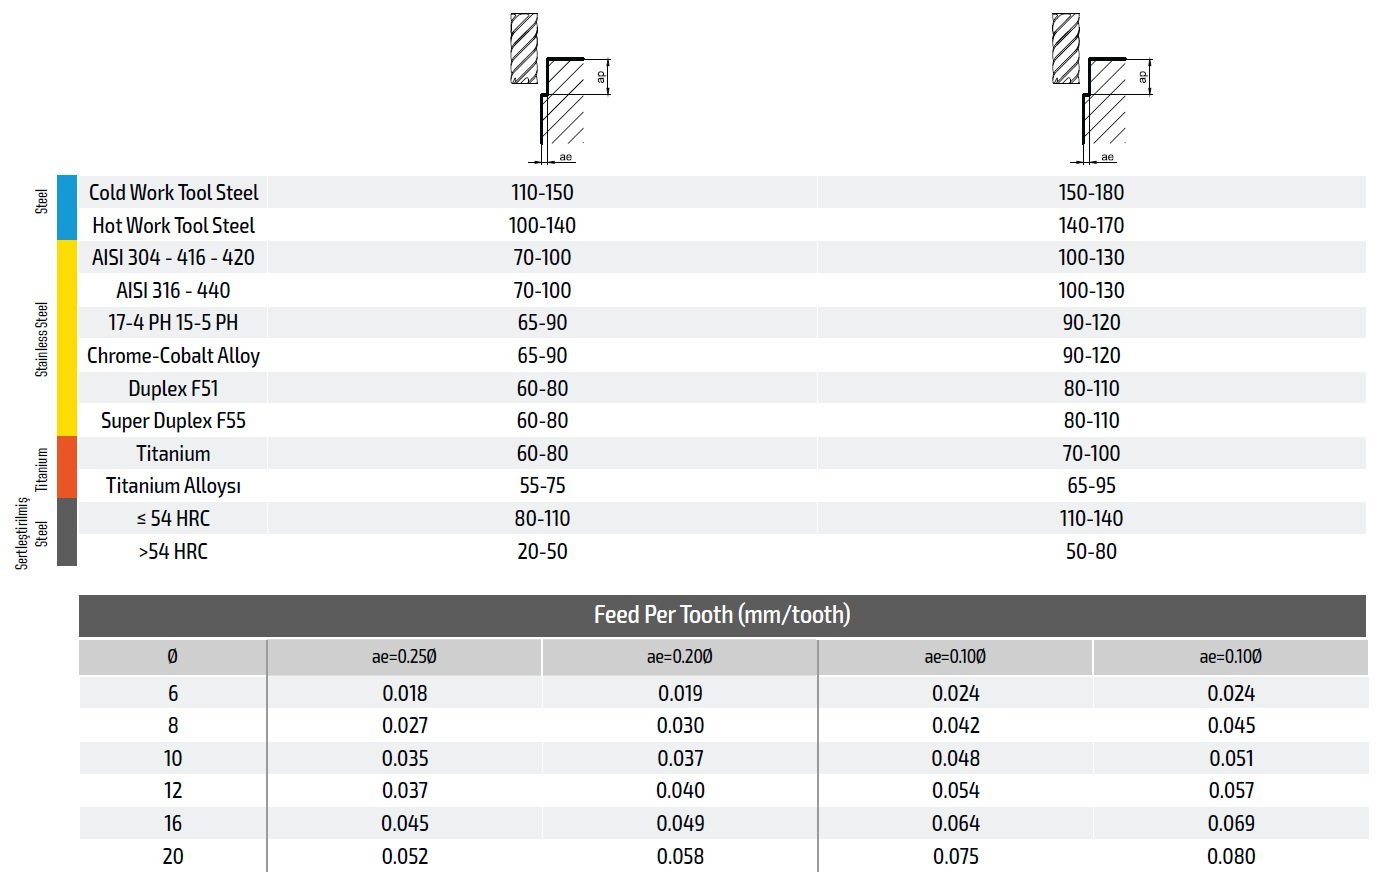Click the "Titanium Alloysı" row label

(x=173, y=486)
